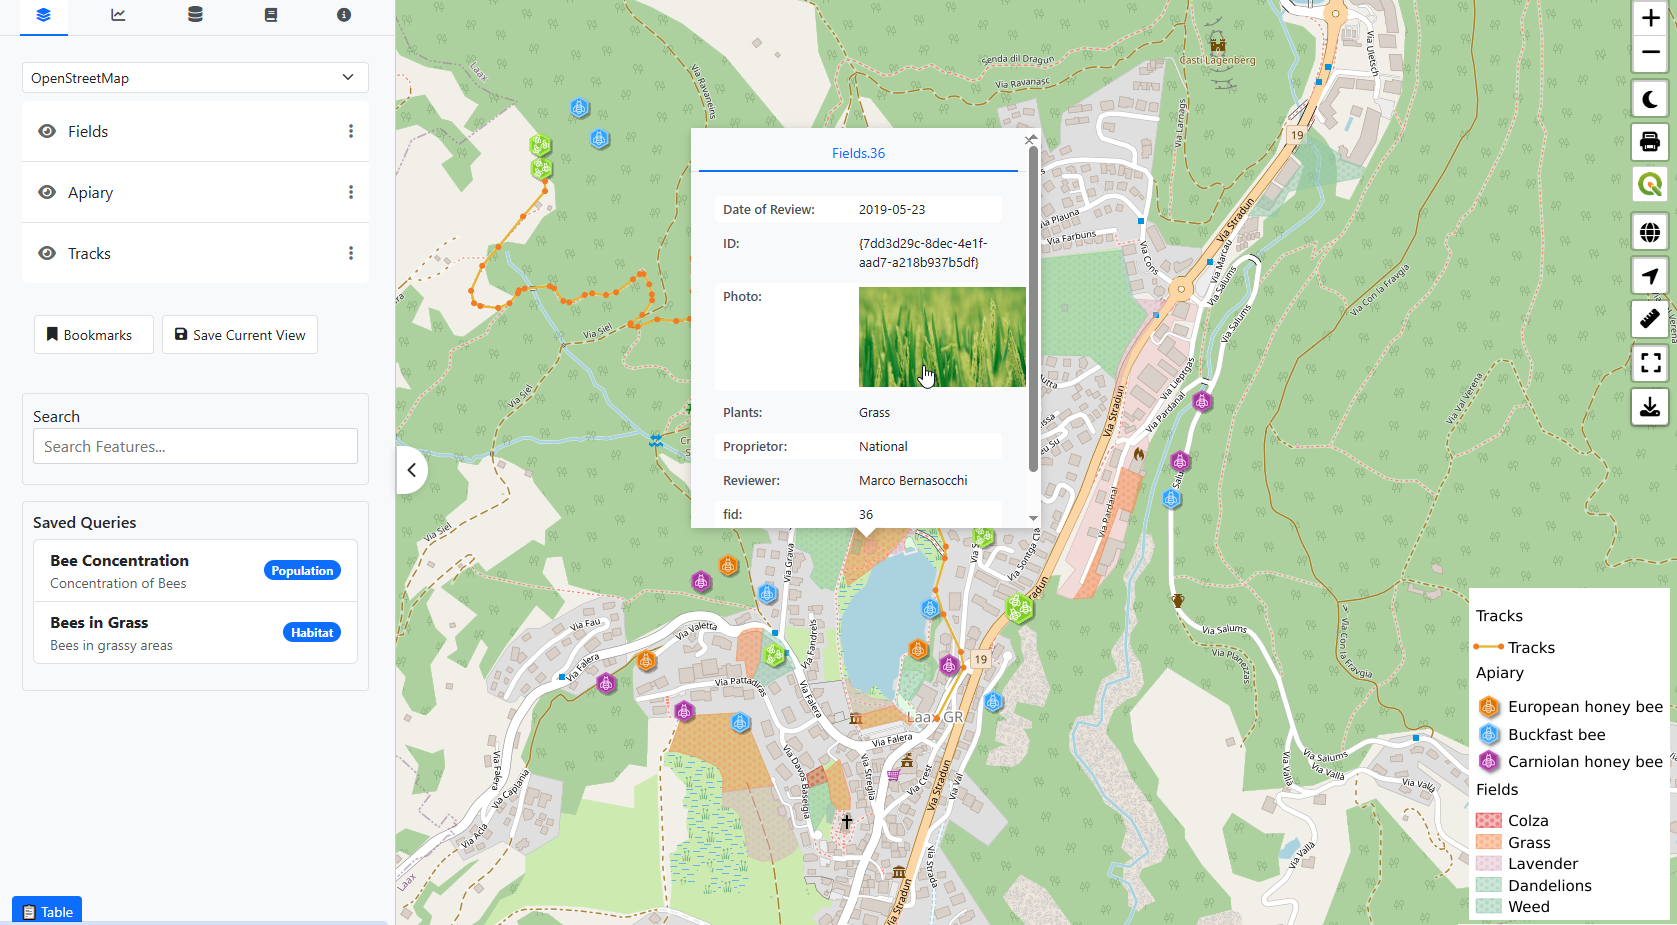Open the info tab in sidebar
The height and width of the screenshot is (925, 1677).
tap(344, 15)
